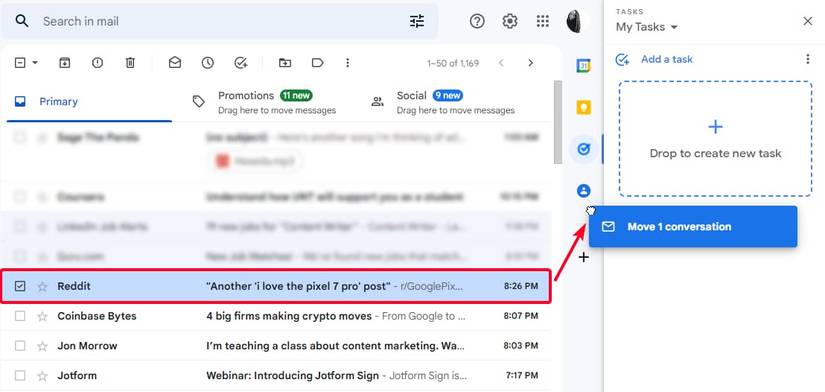Close the Tasks panel
825x392 pixels.
[808, 21]
